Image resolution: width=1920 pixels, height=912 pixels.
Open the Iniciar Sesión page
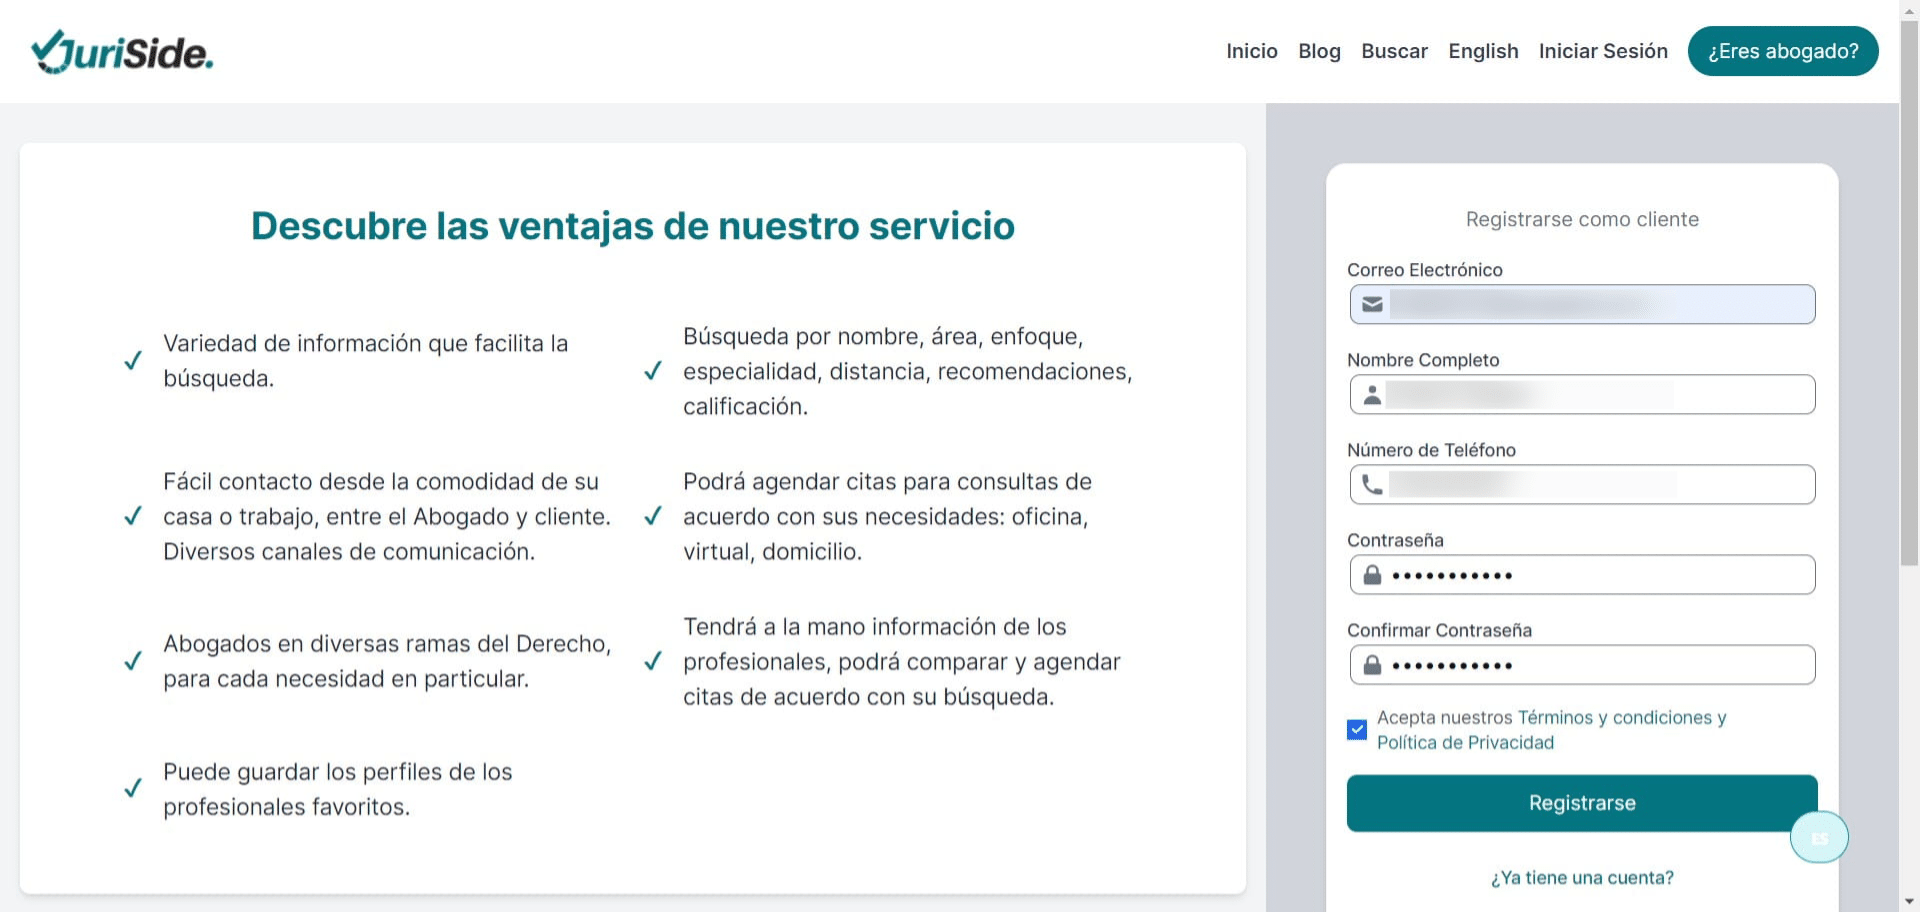pos(1602,51)
